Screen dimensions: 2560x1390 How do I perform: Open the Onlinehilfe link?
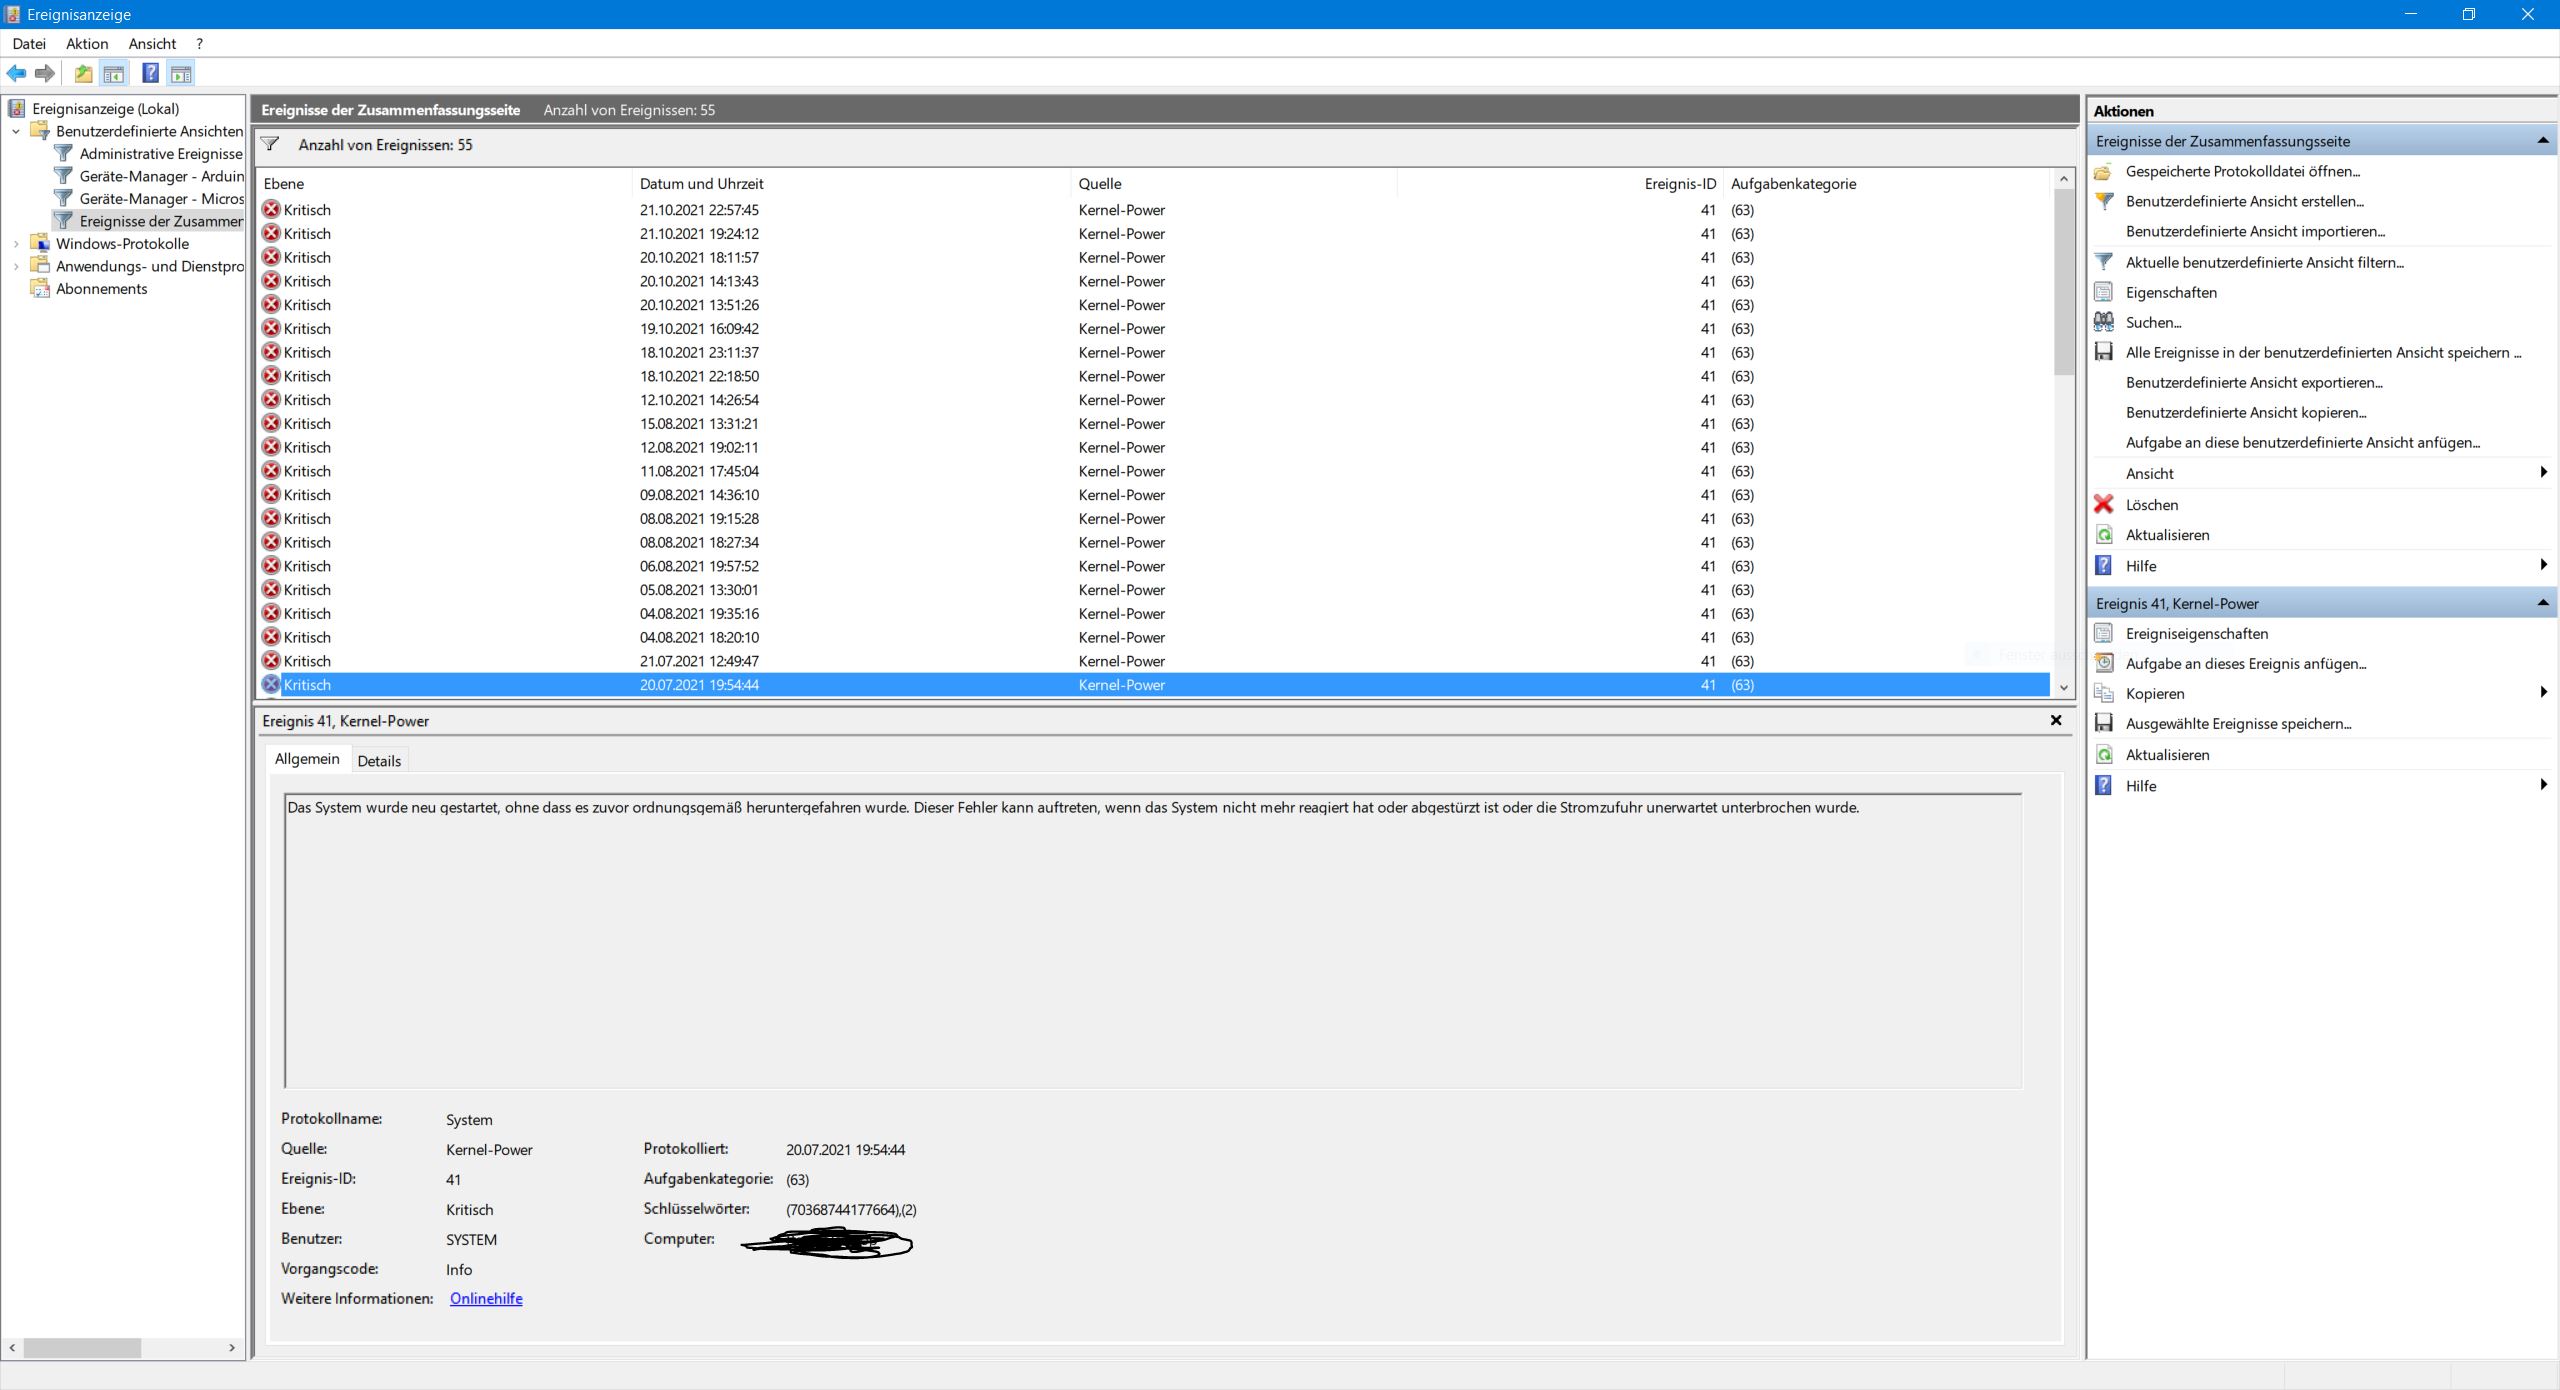tap(486, 1298)
